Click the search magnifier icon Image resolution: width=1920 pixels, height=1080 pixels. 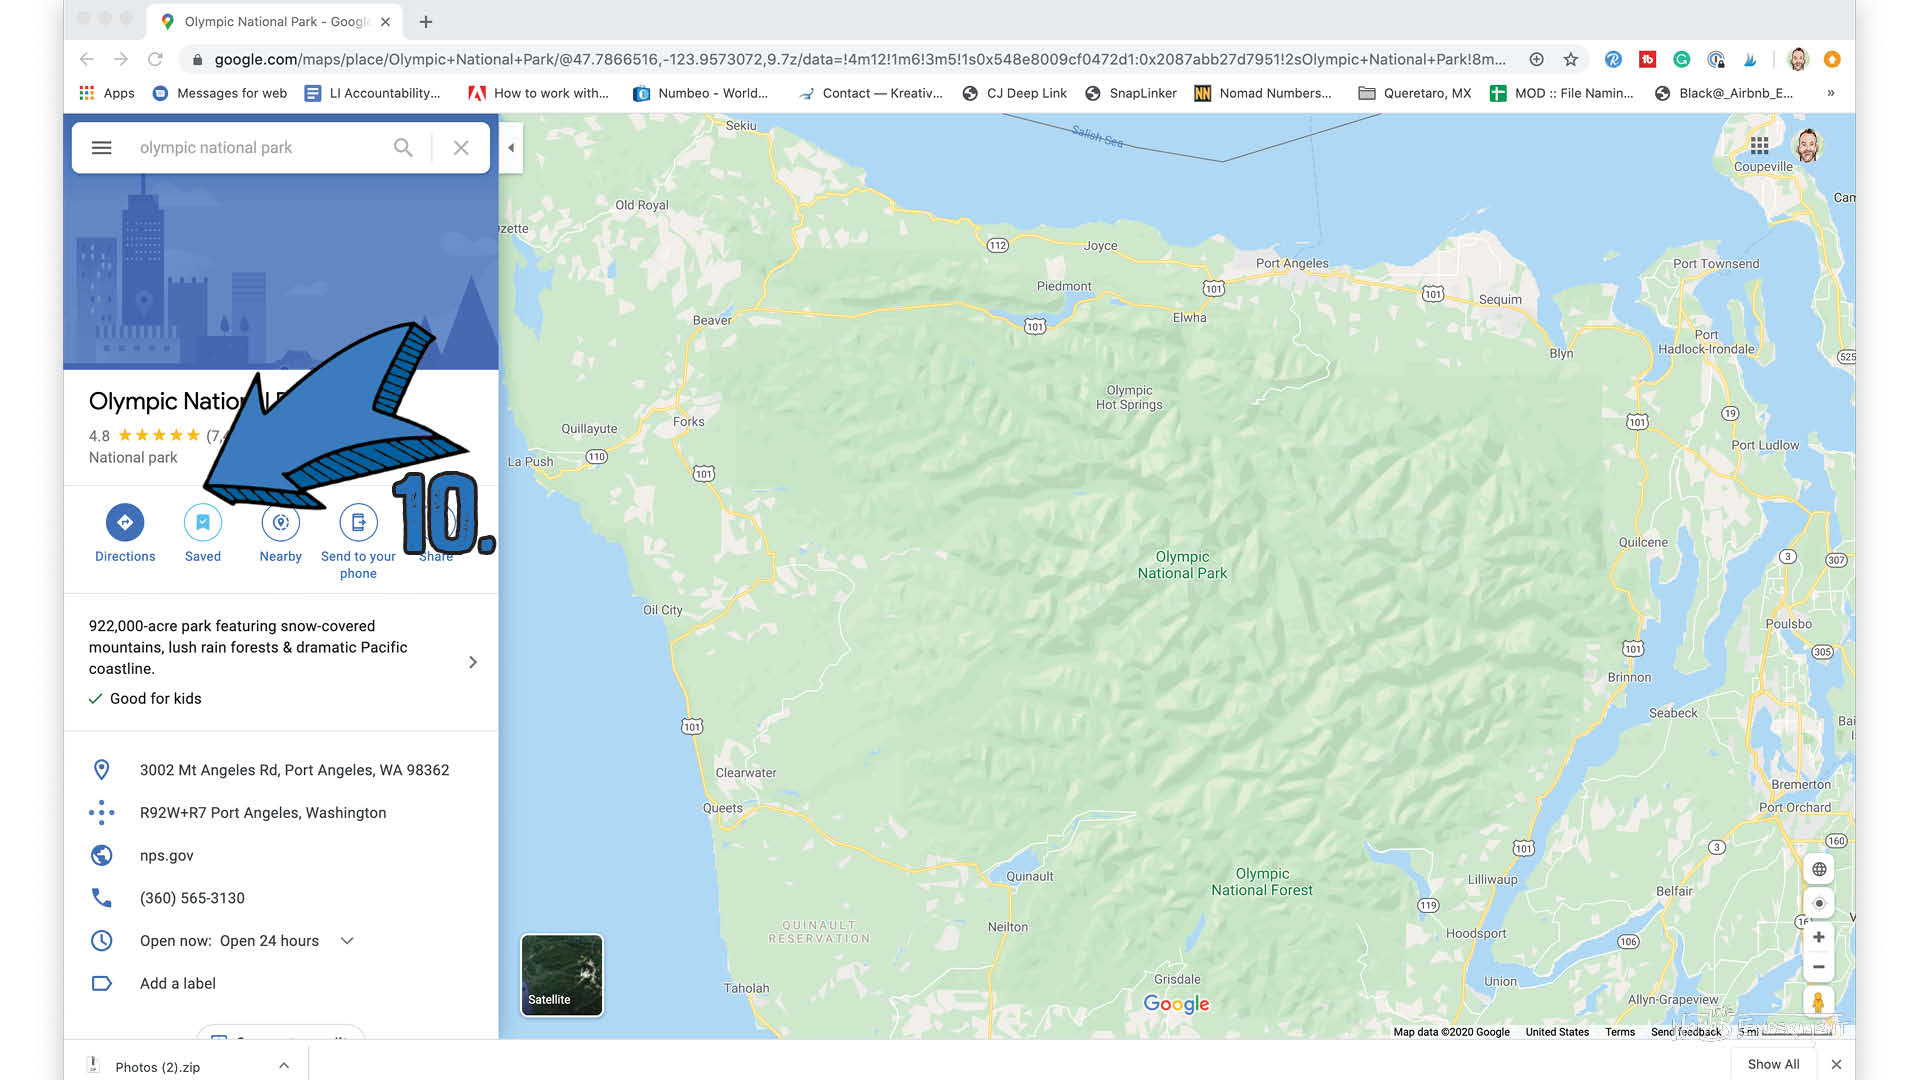(403, 148)
